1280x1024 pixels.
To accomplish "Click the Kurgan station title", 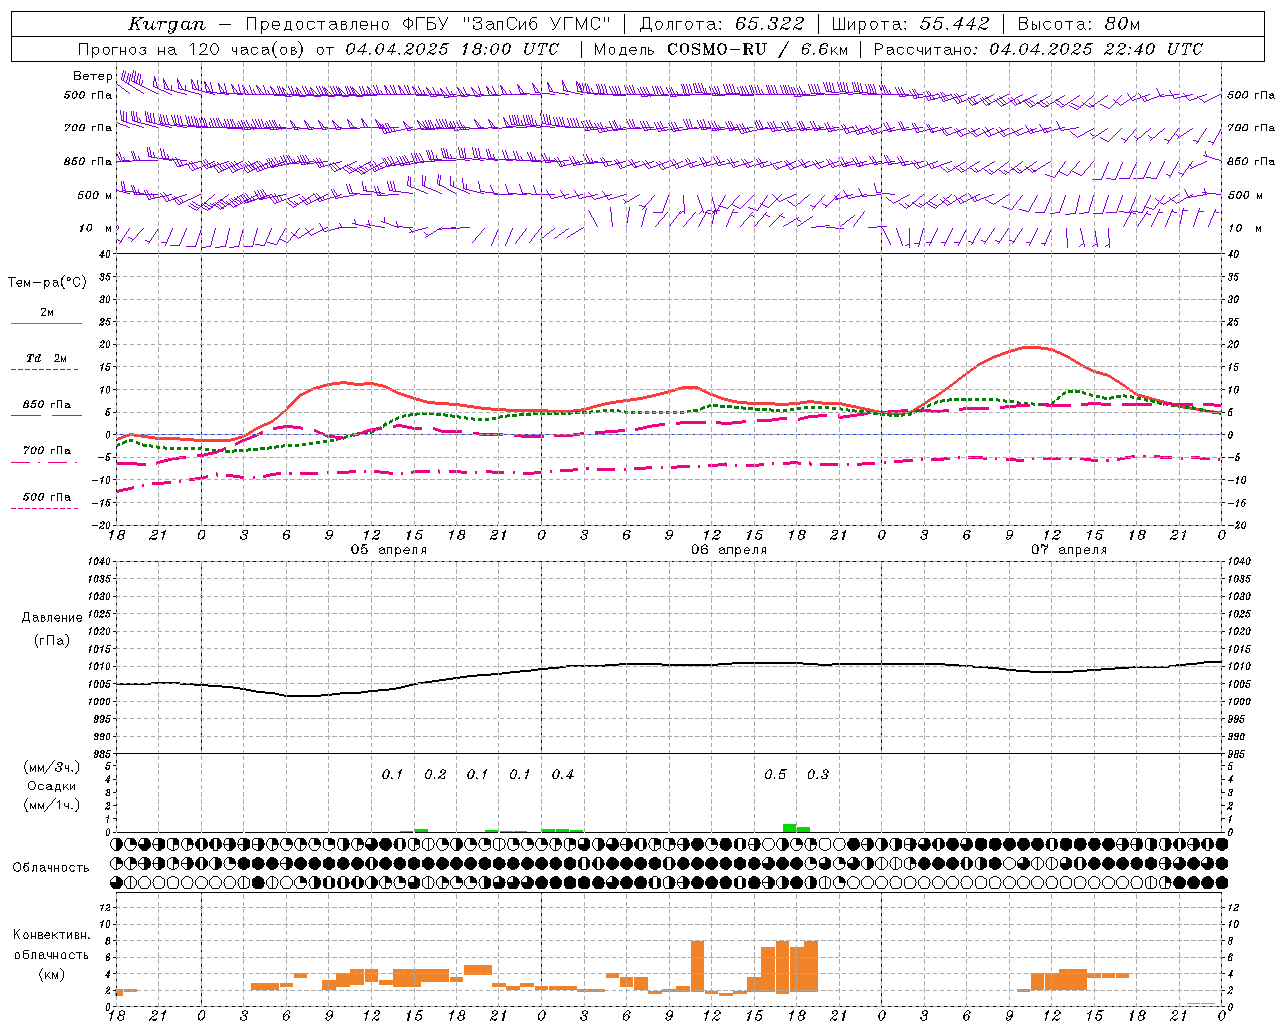I will 166,24.
